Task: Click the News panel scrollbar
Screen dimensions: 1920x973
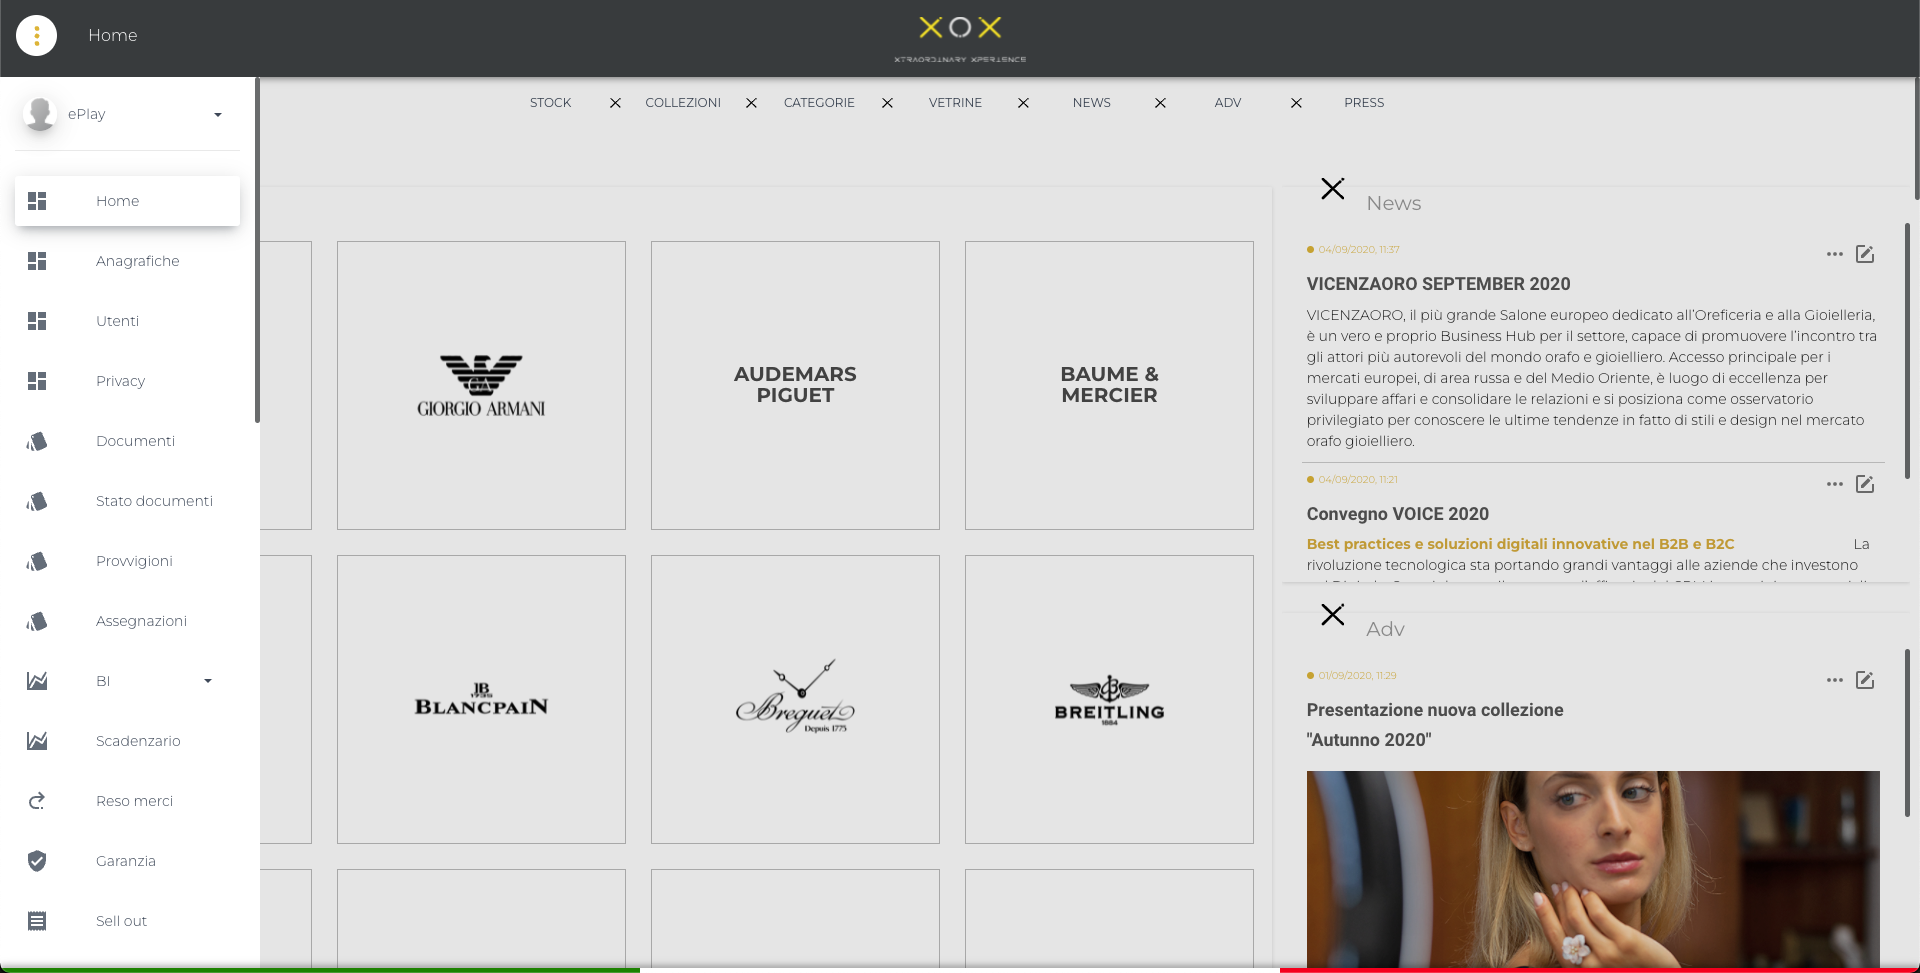Action: (x=1907, y=350)
